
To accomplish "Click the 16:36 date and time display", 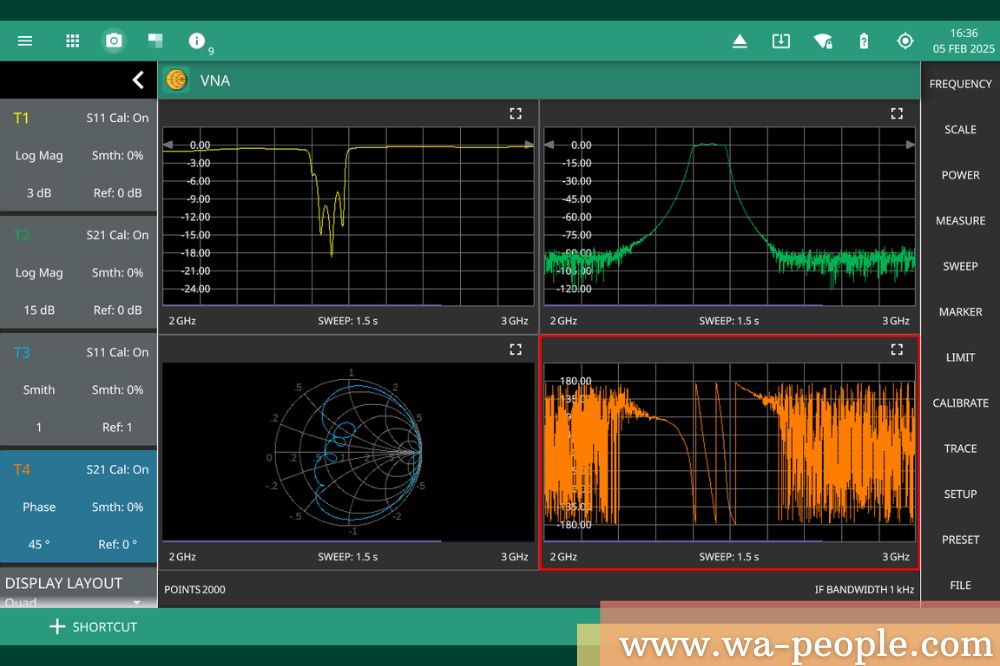I will pos(964,41).
